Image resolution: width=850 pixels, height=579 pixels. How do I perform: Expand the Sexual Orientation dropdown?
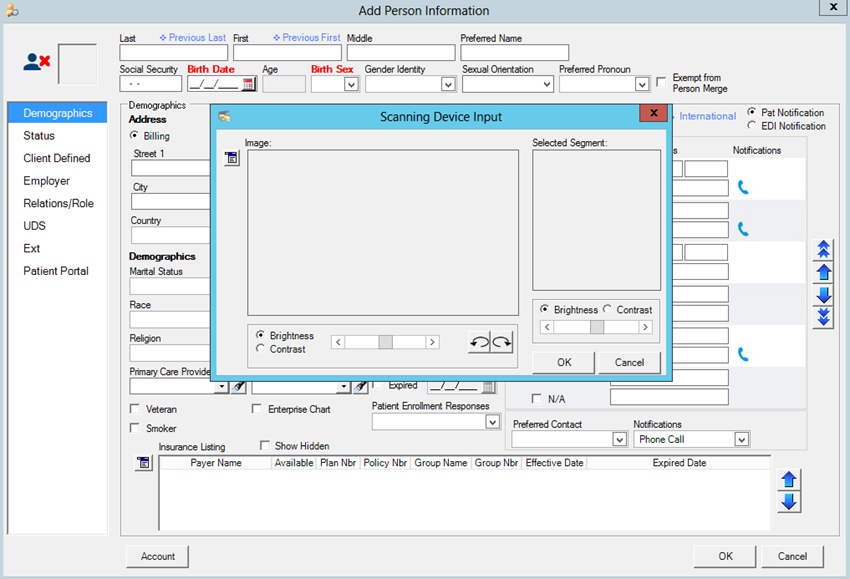(546, 85)
